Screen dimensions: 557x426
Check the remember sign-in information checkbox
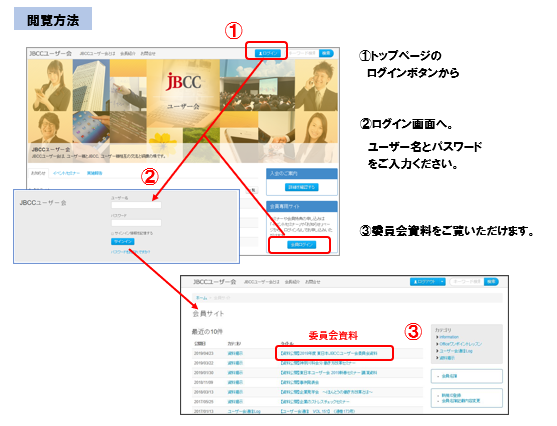pyautogui.click(x=113, y=233)
